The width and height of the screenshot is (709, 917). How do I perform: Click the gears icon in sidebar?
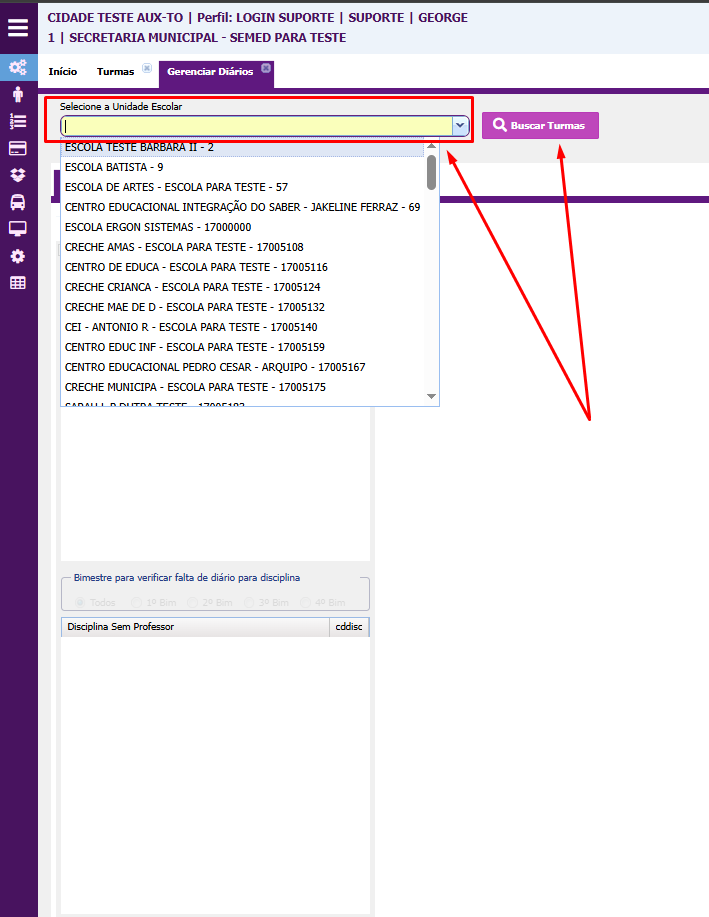18,68
